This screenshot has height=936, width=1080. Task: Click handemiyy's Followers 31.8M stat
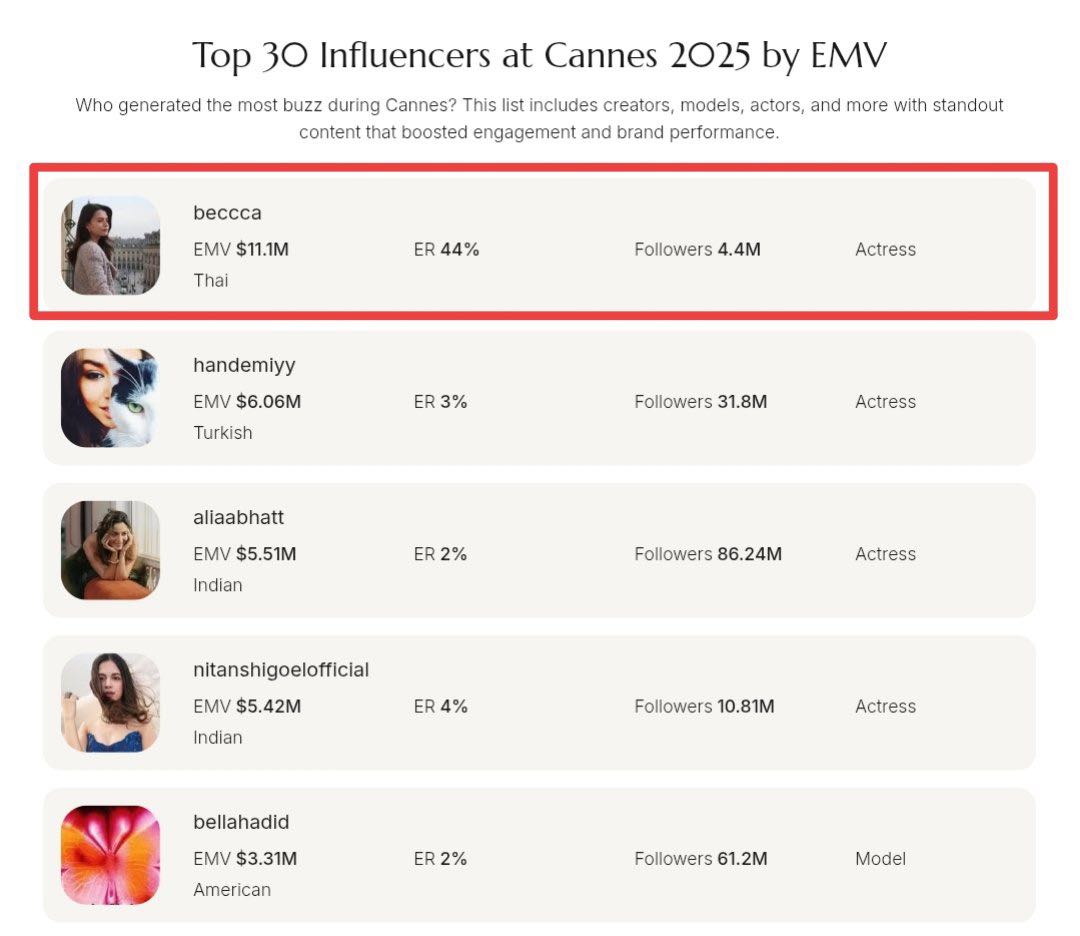[x=700, y=402]
